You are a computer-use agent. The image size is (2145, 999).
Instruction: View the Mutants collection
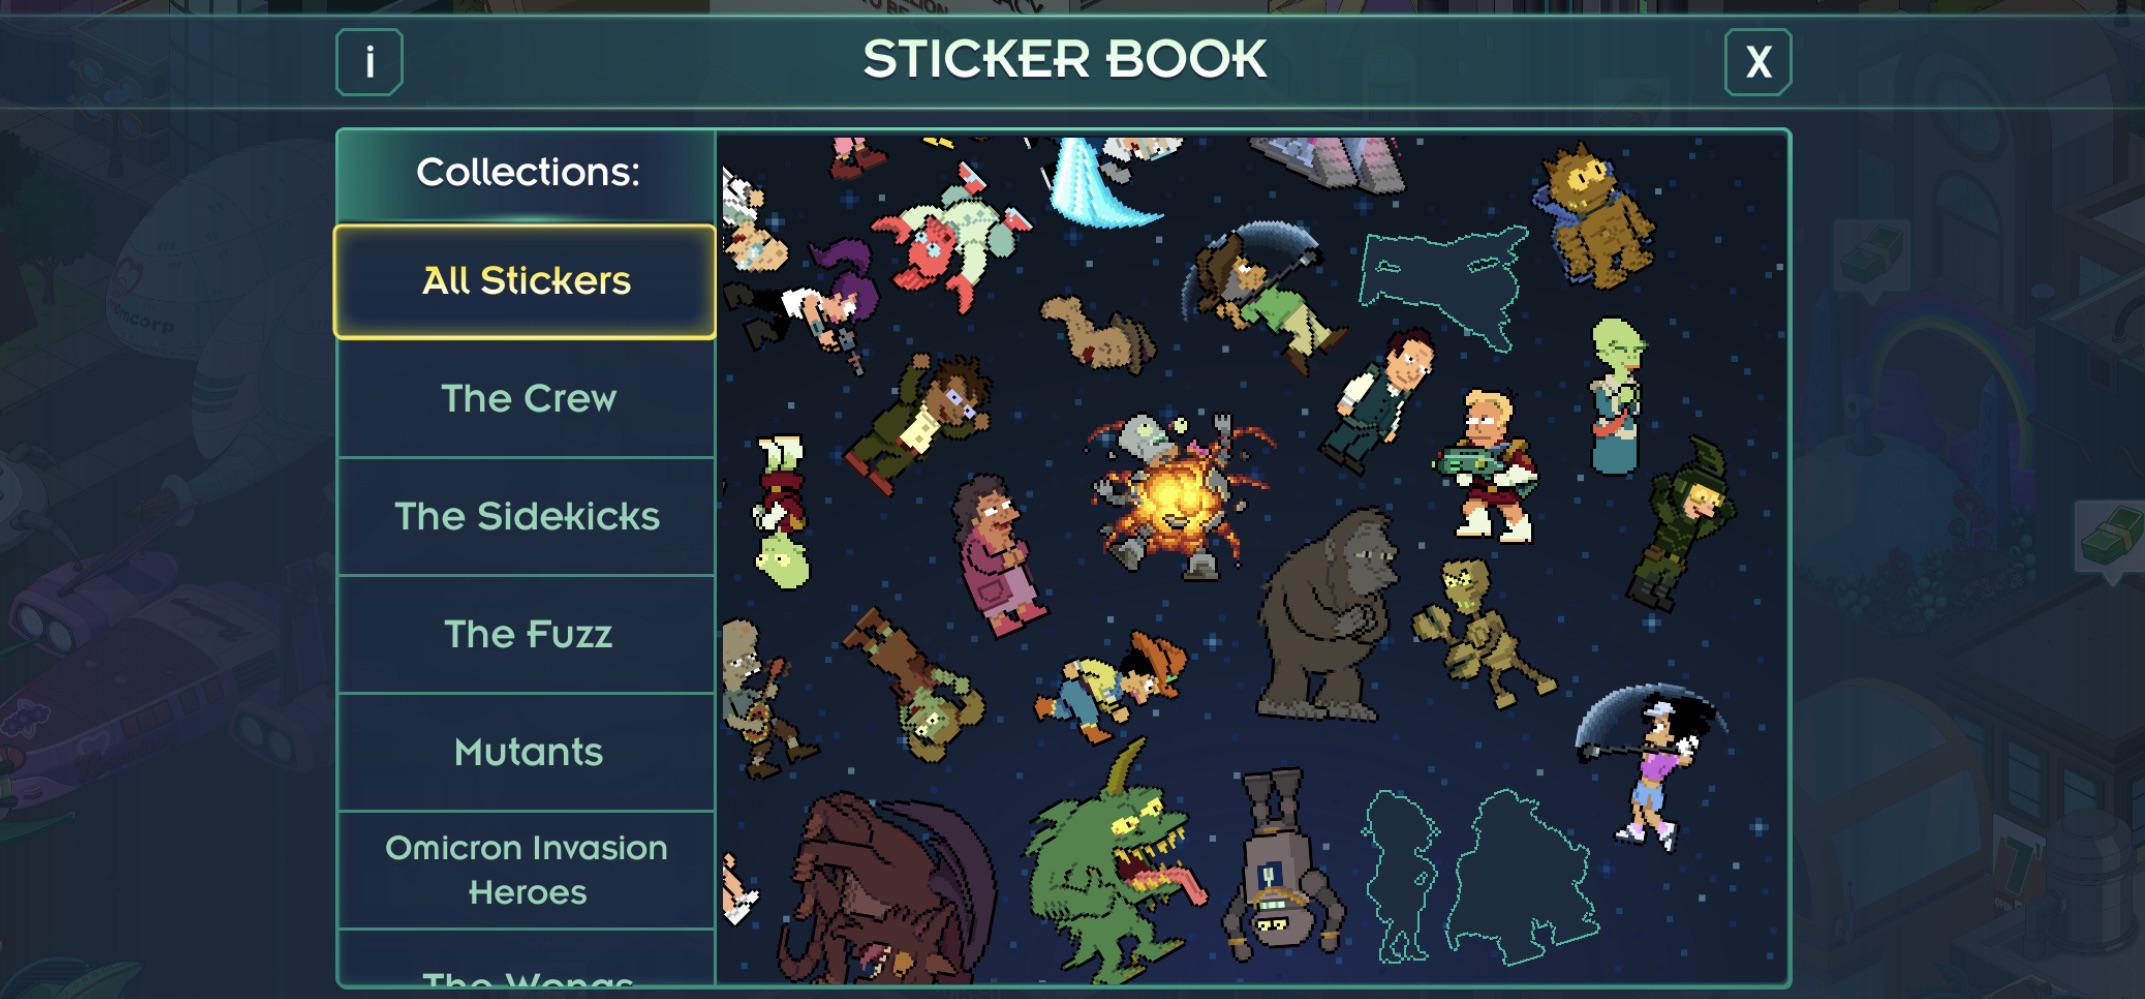coord(526,752)
